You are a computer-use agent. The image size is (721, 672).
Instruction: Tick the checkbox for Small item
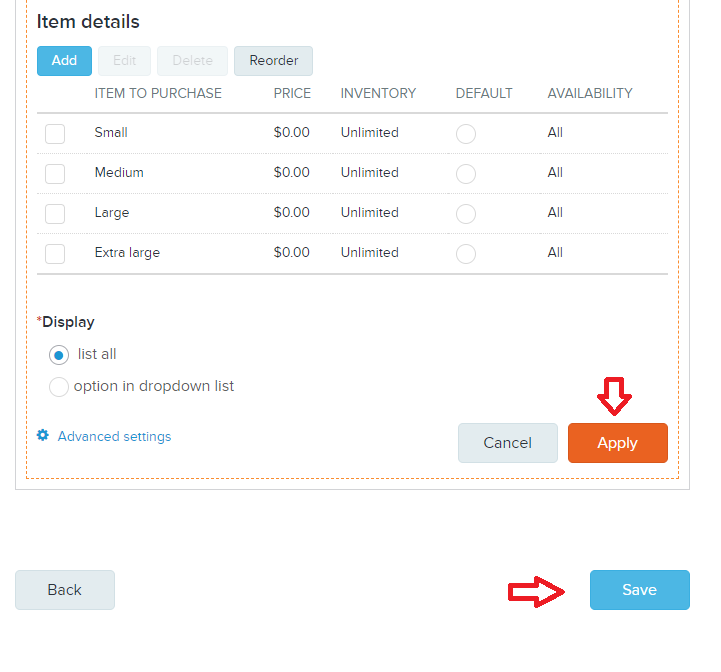55,134
